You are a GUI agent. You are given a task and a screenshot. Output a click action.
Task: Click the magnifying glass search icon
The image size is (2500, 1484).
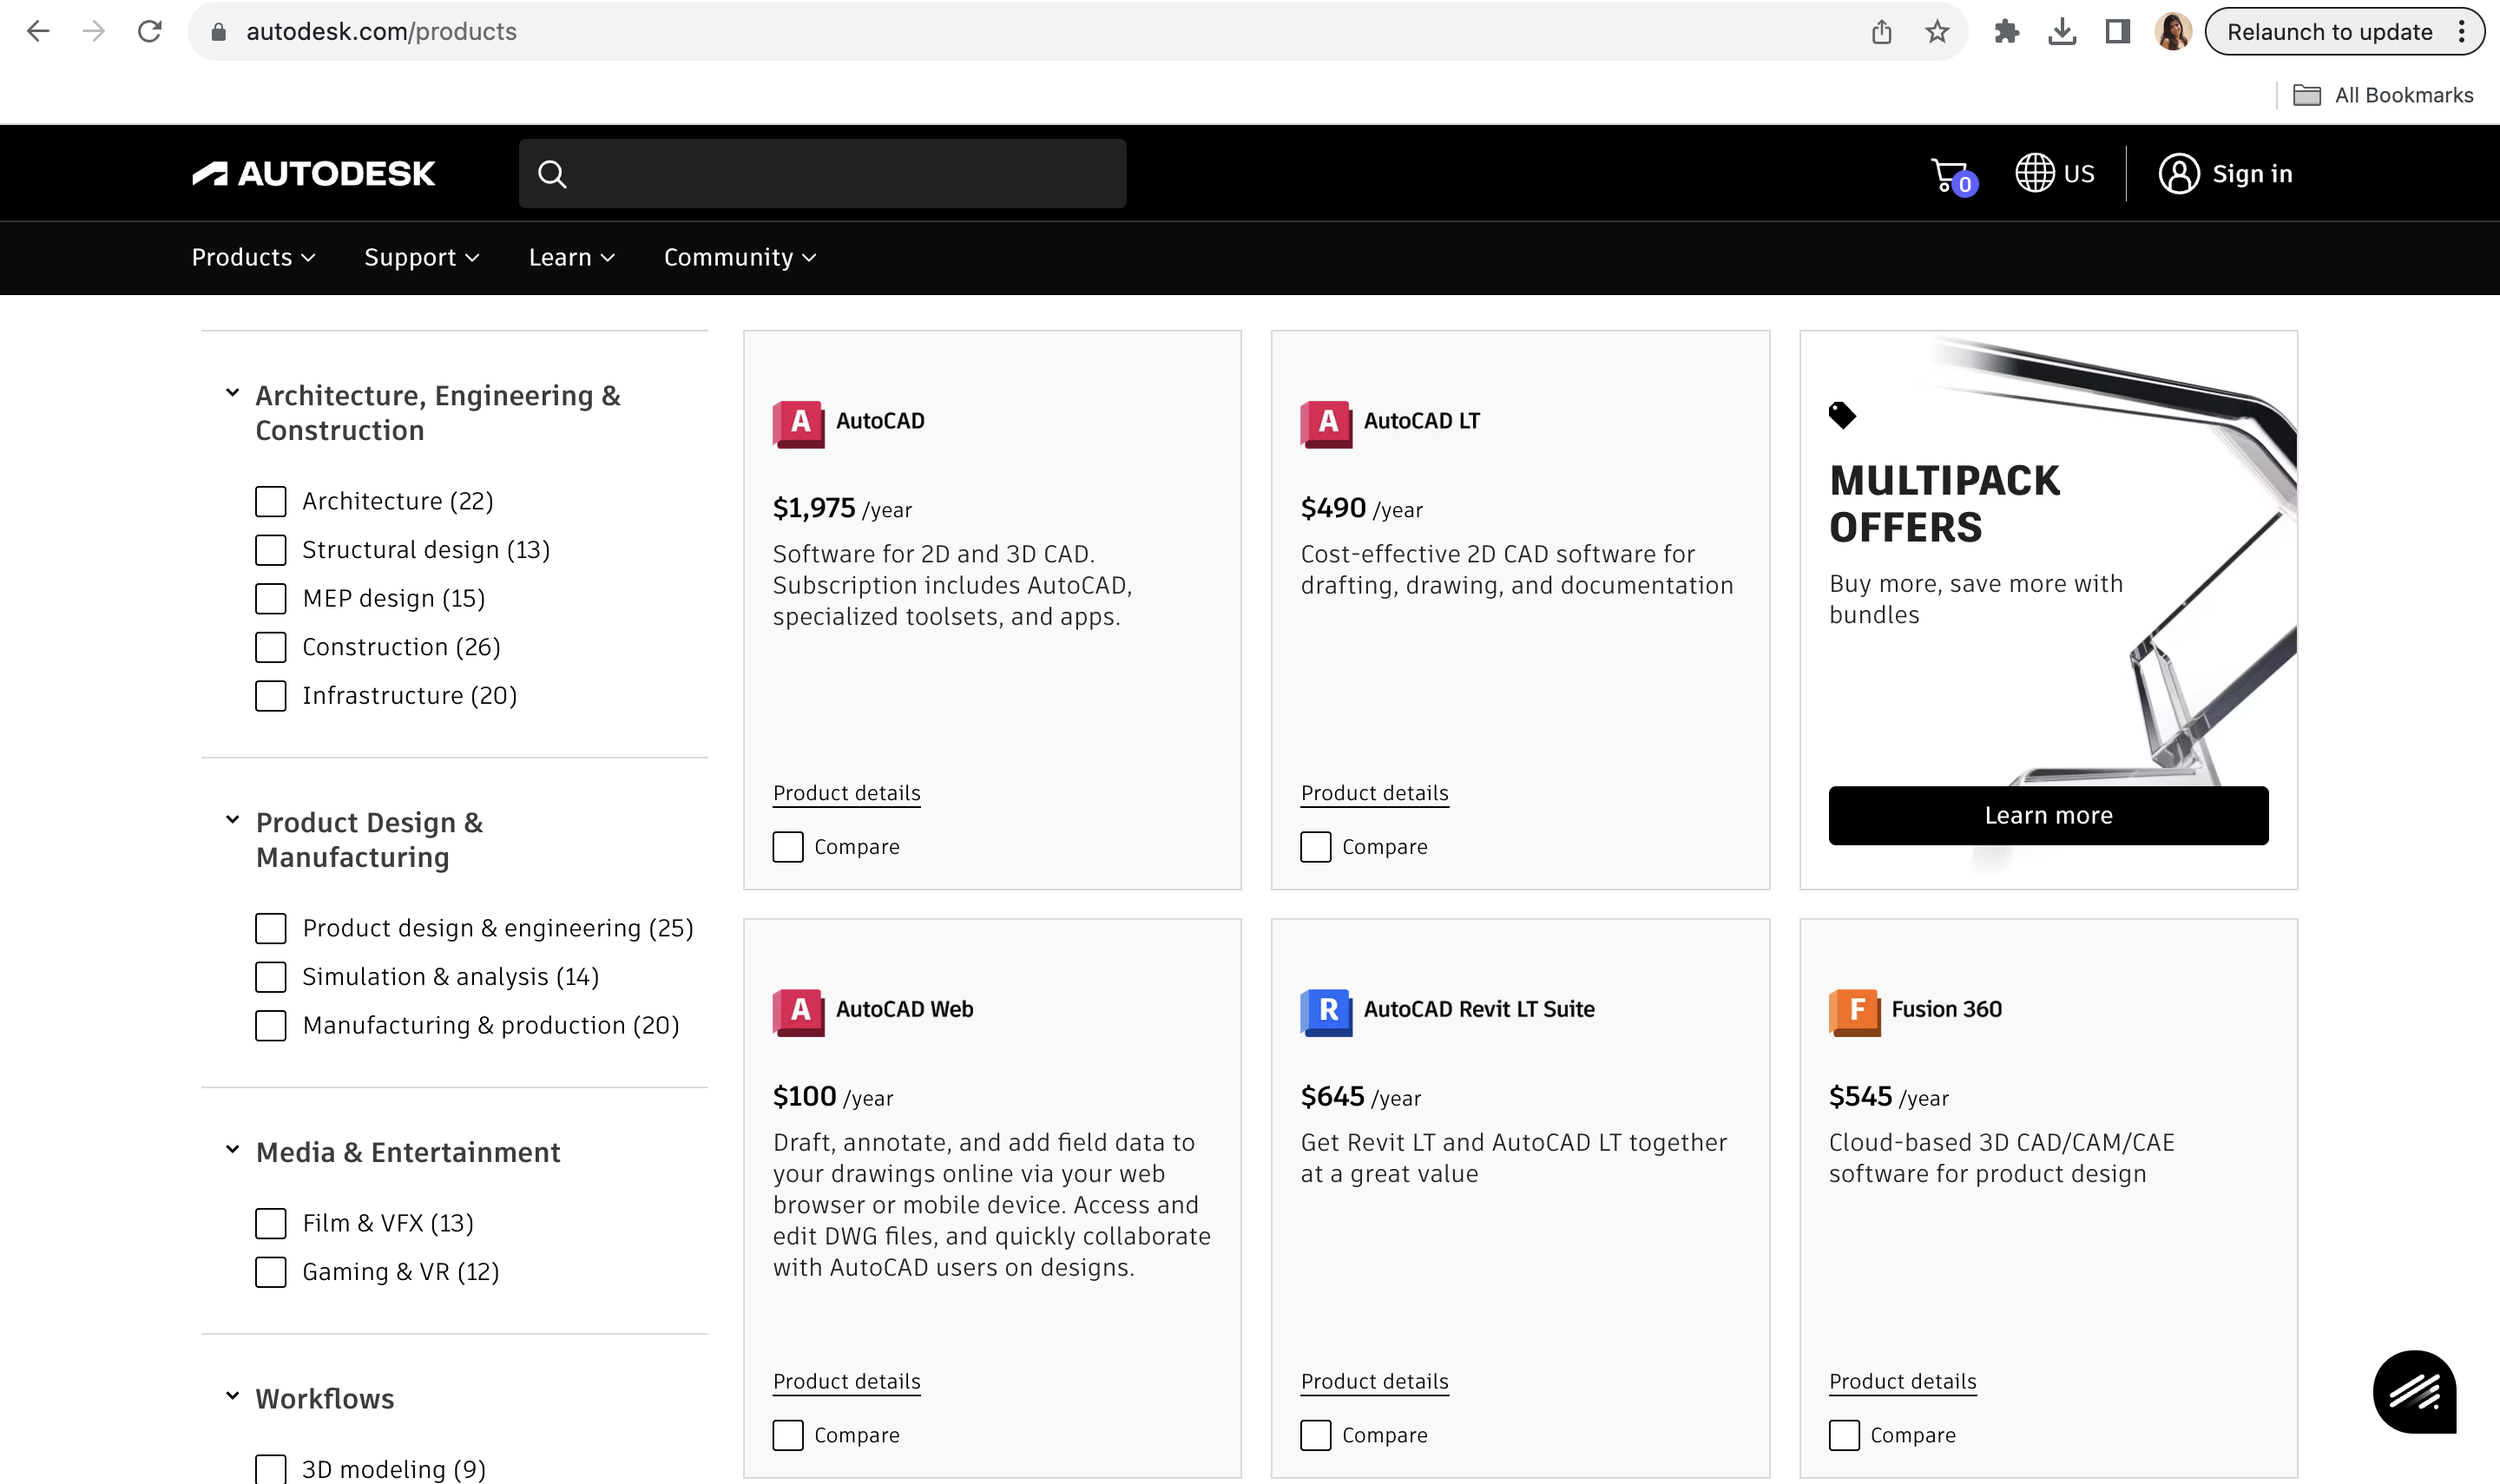(x=552, y=174)
